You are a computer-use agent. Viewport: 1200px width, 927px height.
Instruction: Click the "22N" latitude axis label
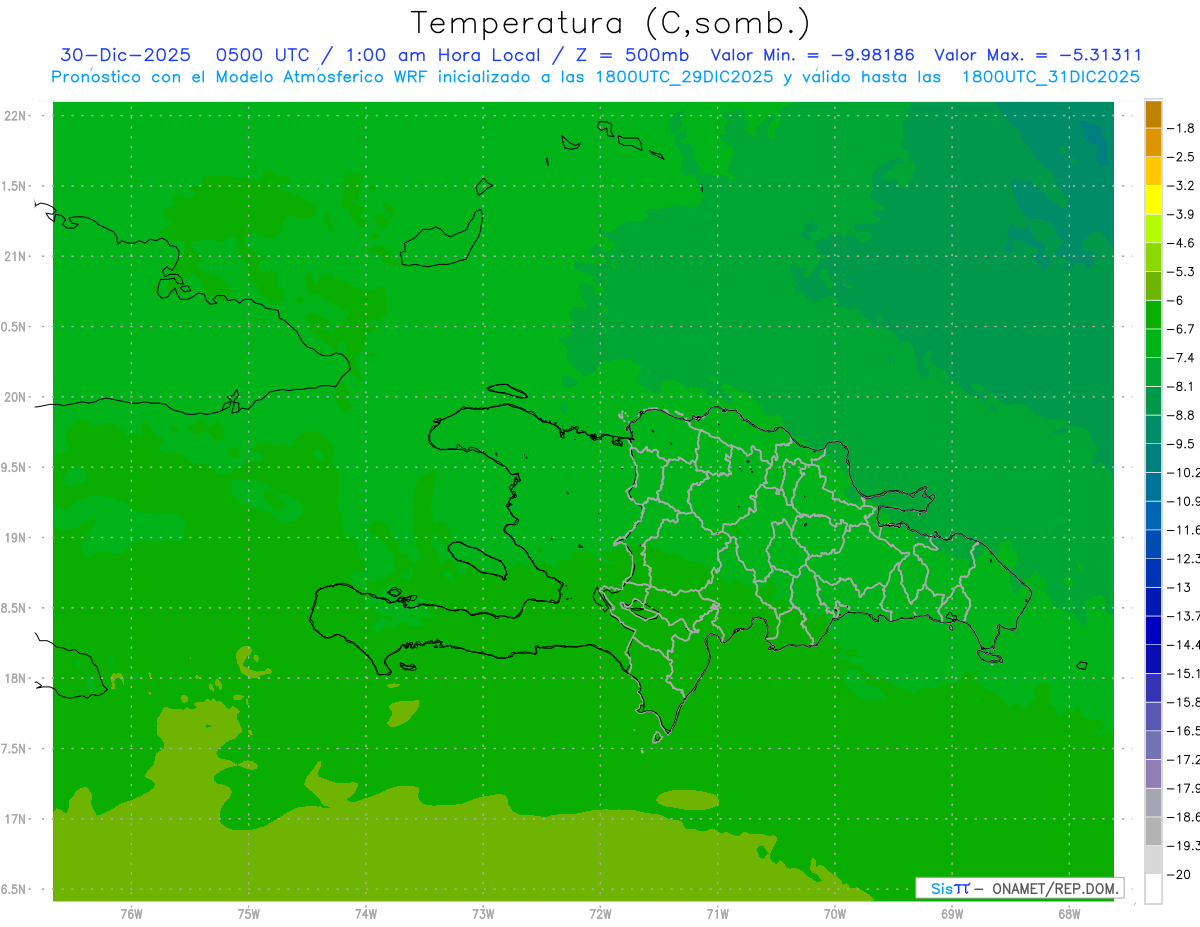coord(15,116)
